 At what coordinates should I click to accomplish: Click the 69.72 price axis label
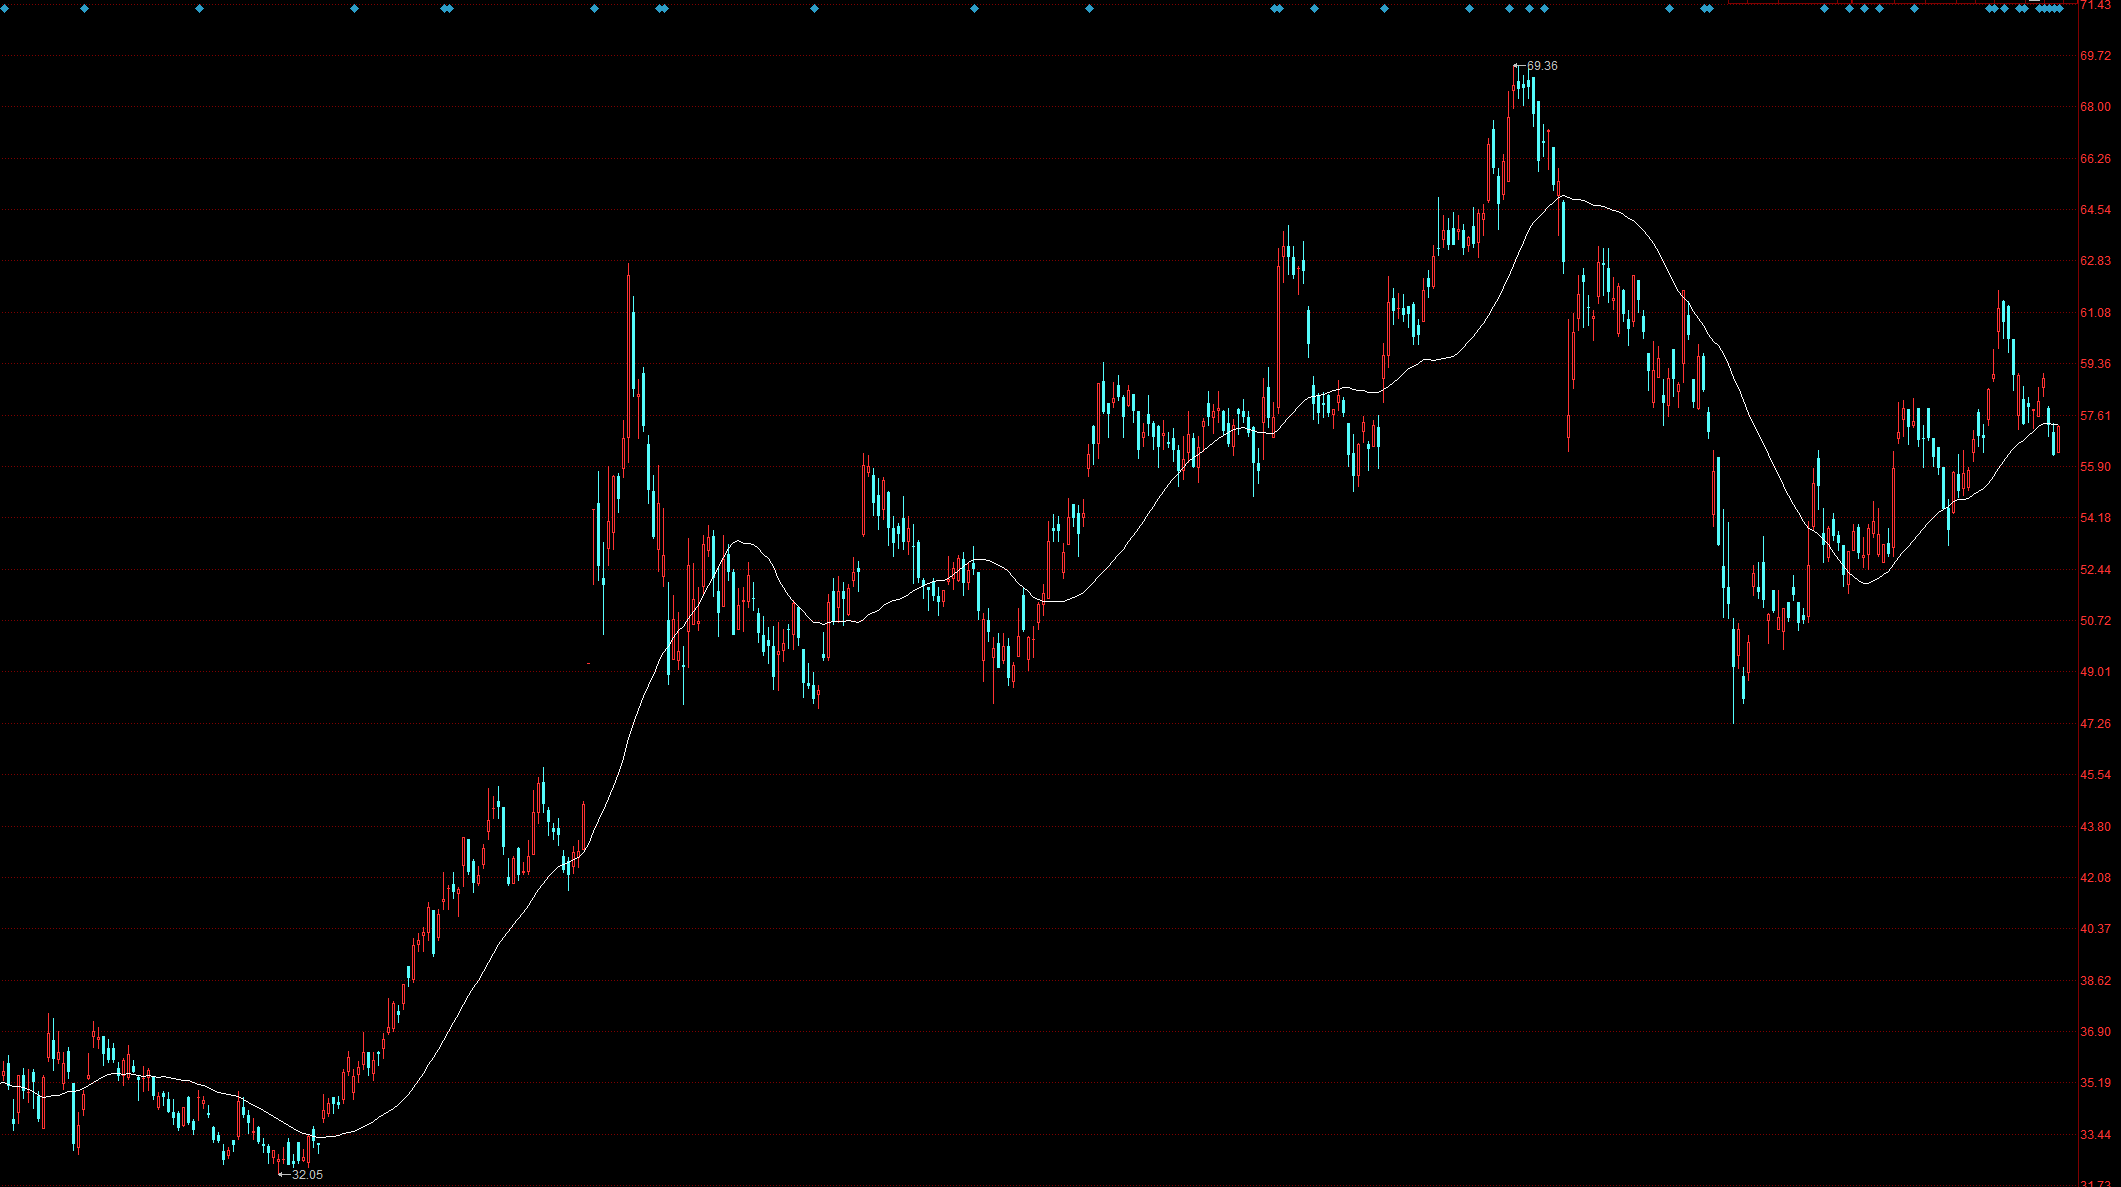point(2095,56)
